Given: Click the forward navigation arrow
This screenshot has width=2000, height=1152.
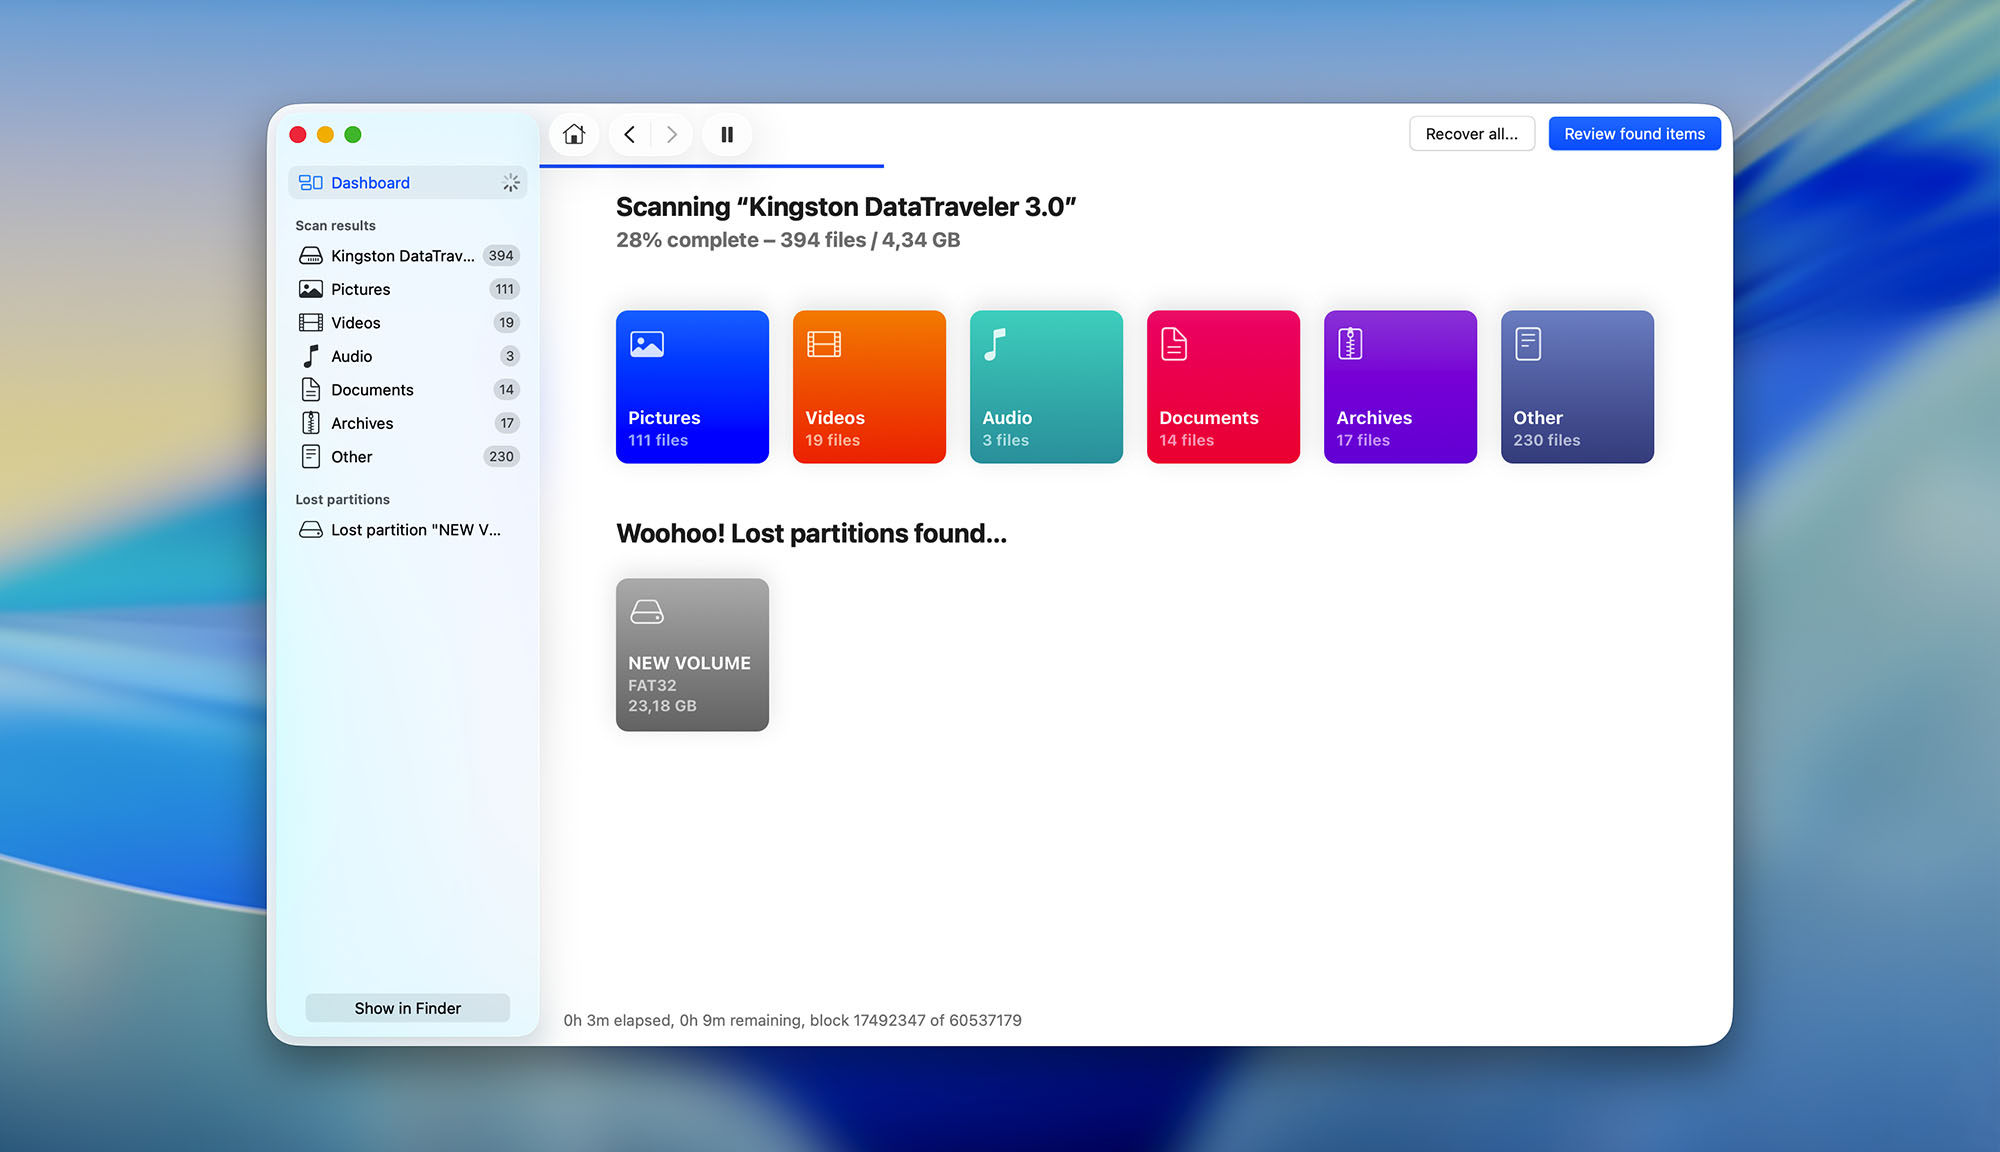Looking at the screenshot, I should pos(671,133).
